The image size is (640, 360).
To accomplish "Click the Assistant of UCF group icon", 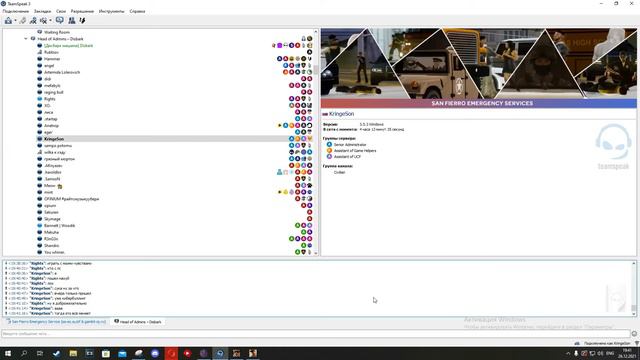I will (329, 157).
